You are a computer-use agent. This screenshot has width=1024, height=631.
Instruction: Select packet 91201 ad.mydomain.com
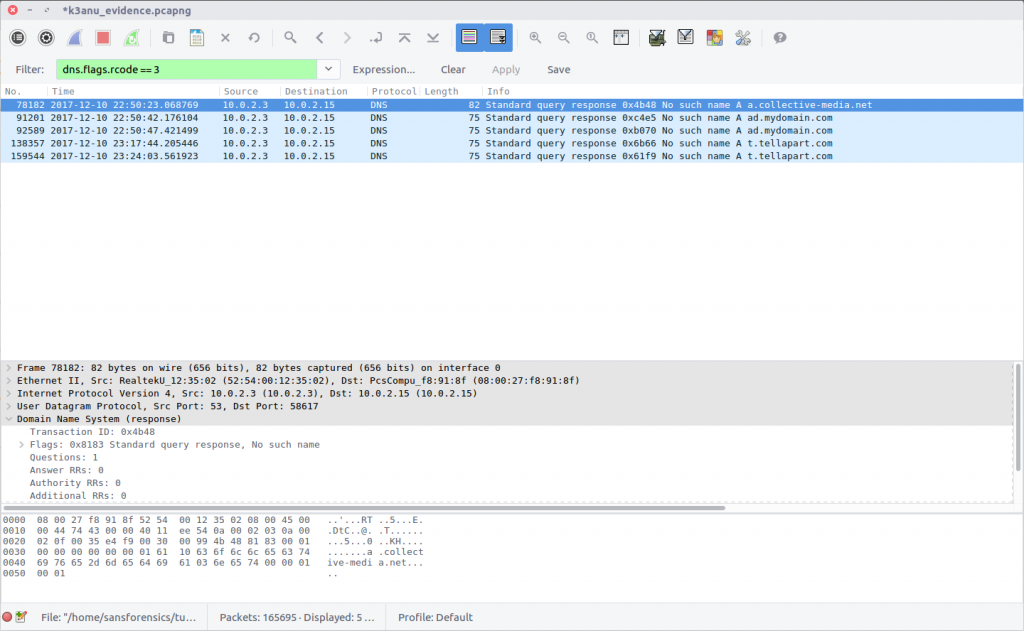(511, 118)
